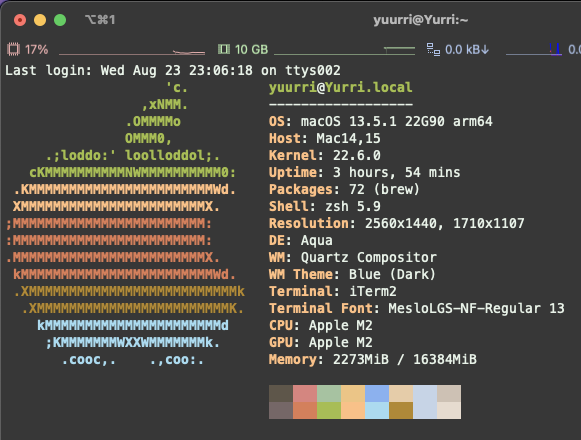Click the "DE: Aqua" line
Viewport: 581px width, 440px height.
pos(301,240)
